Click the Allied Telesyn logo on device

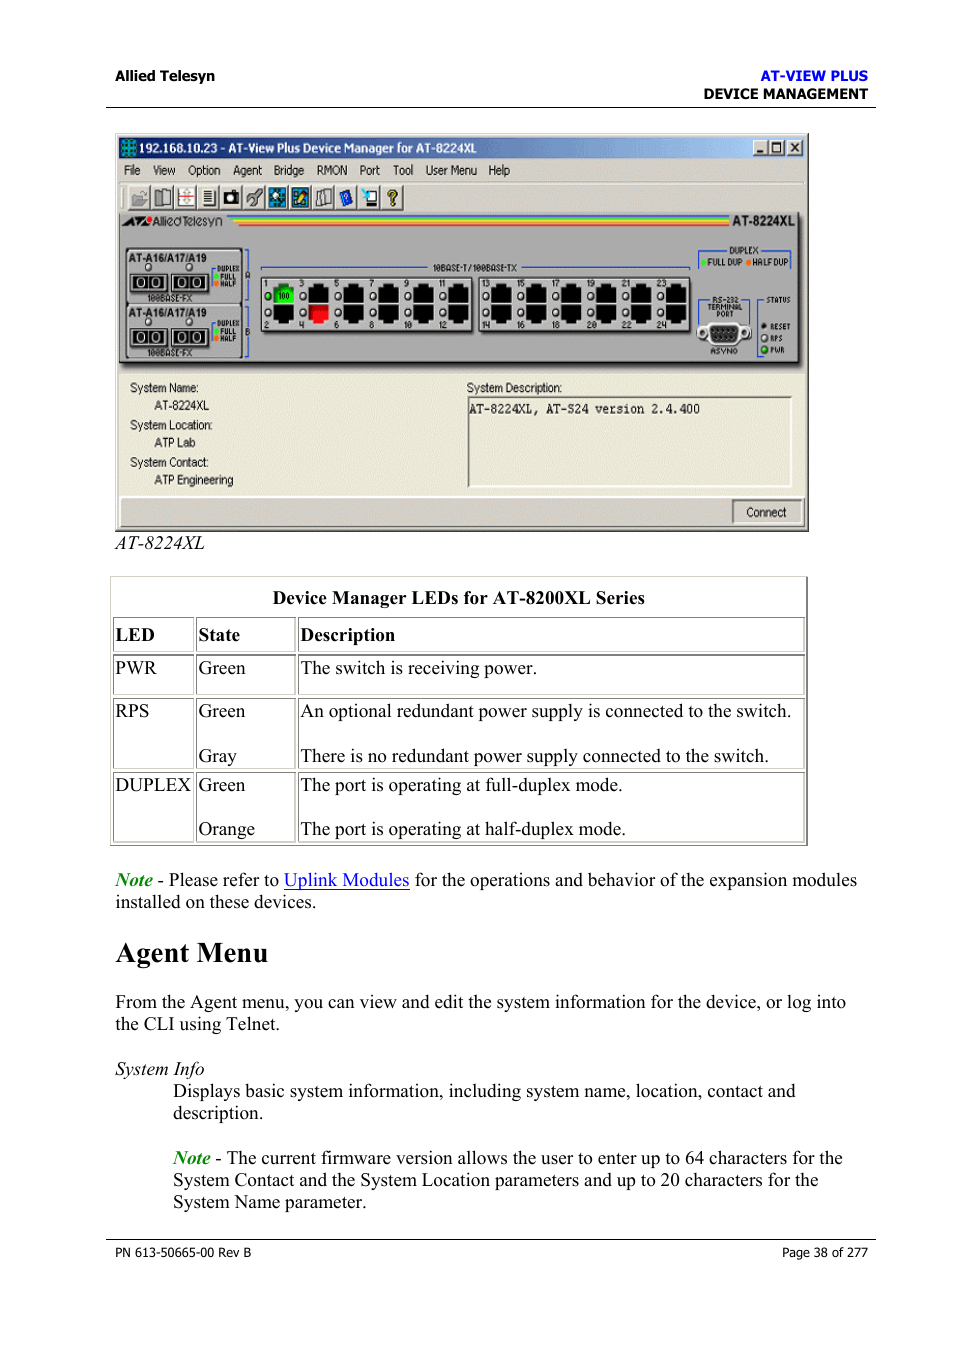click(172, 221)
